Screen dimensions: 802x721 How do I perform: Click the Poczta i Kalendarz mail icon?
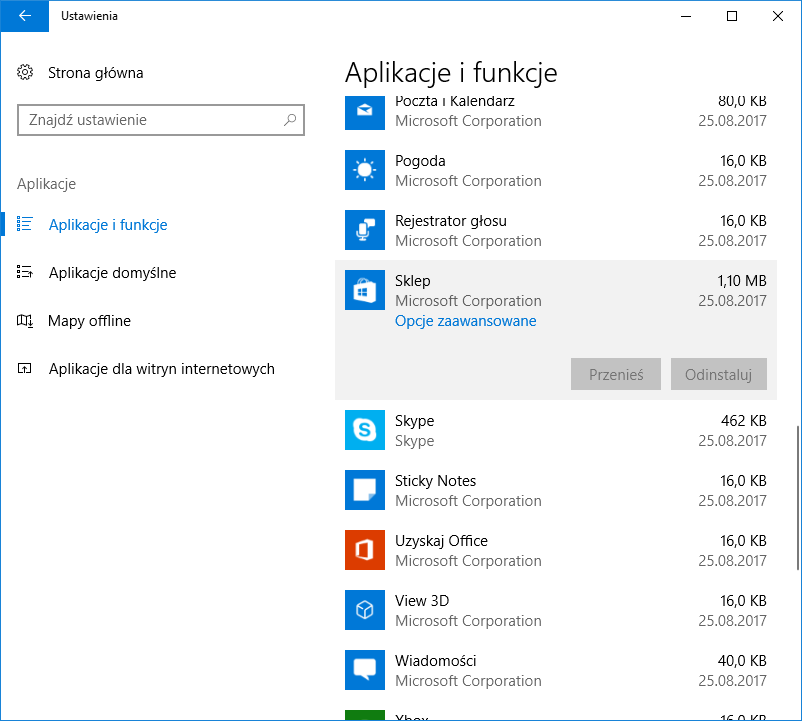tap(365, 112)
